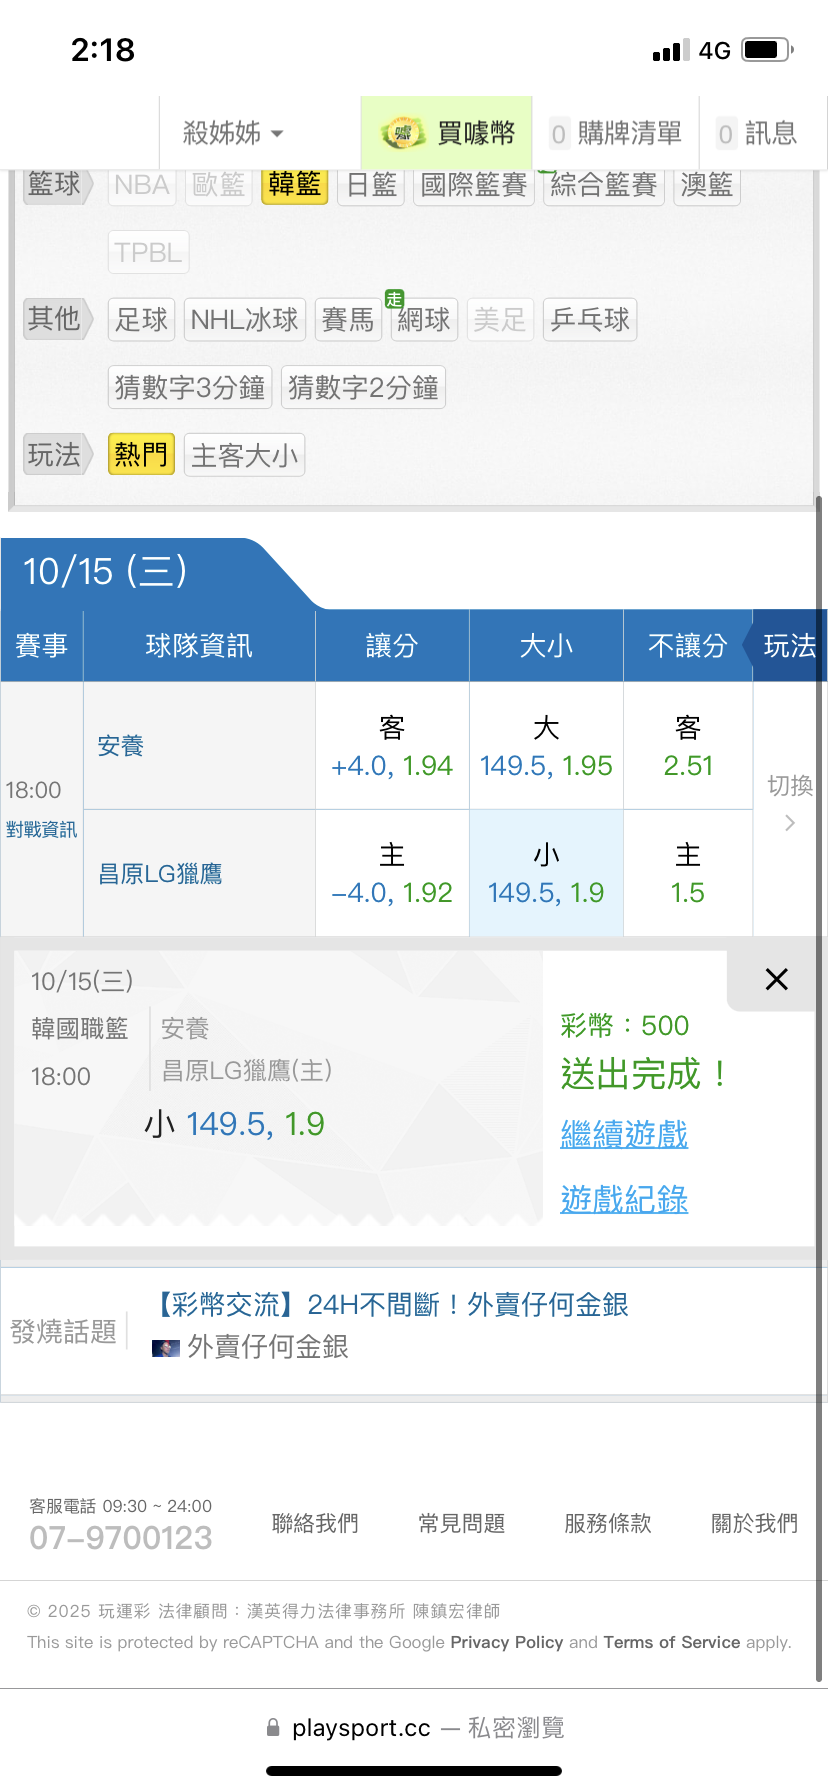Select the 韓籃 league filter
Viewport: 828px width, 1792px height.
pyautogui.click(x=294, y=185)
